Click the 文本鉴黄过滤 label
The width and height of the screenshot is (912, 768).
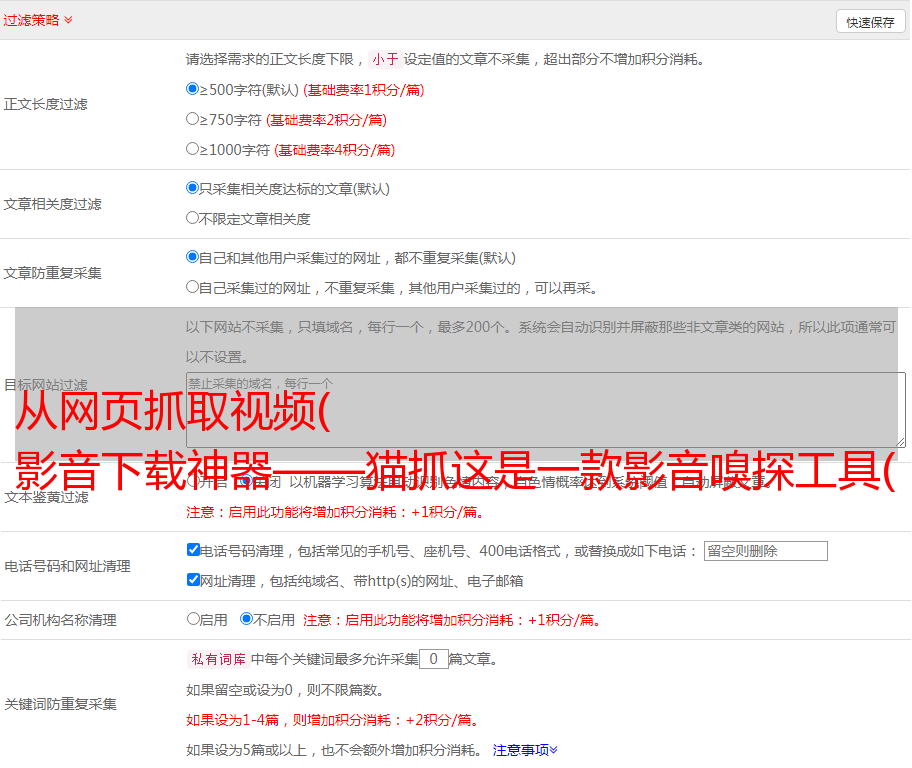[x=47, y=497]
